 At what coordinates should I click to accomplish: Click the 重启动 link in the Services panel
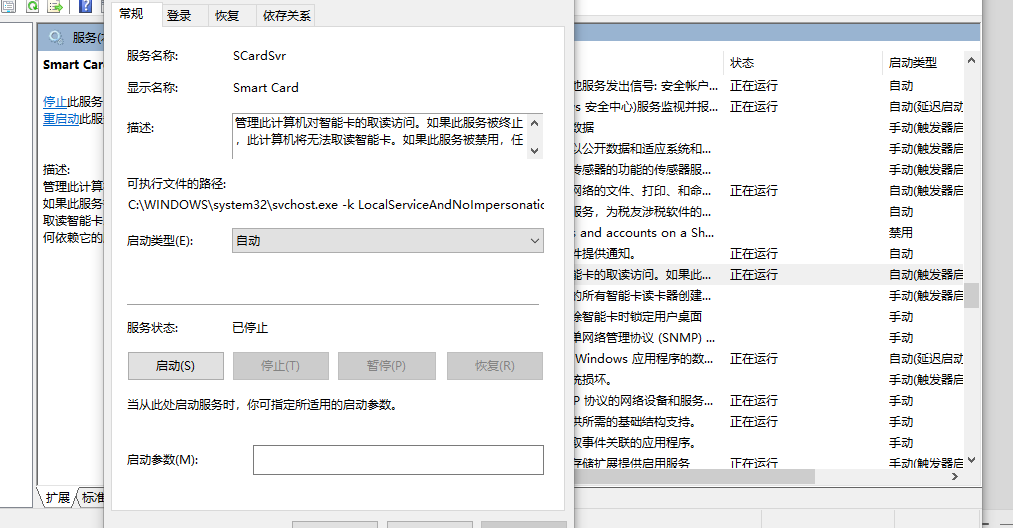point(61,118)
